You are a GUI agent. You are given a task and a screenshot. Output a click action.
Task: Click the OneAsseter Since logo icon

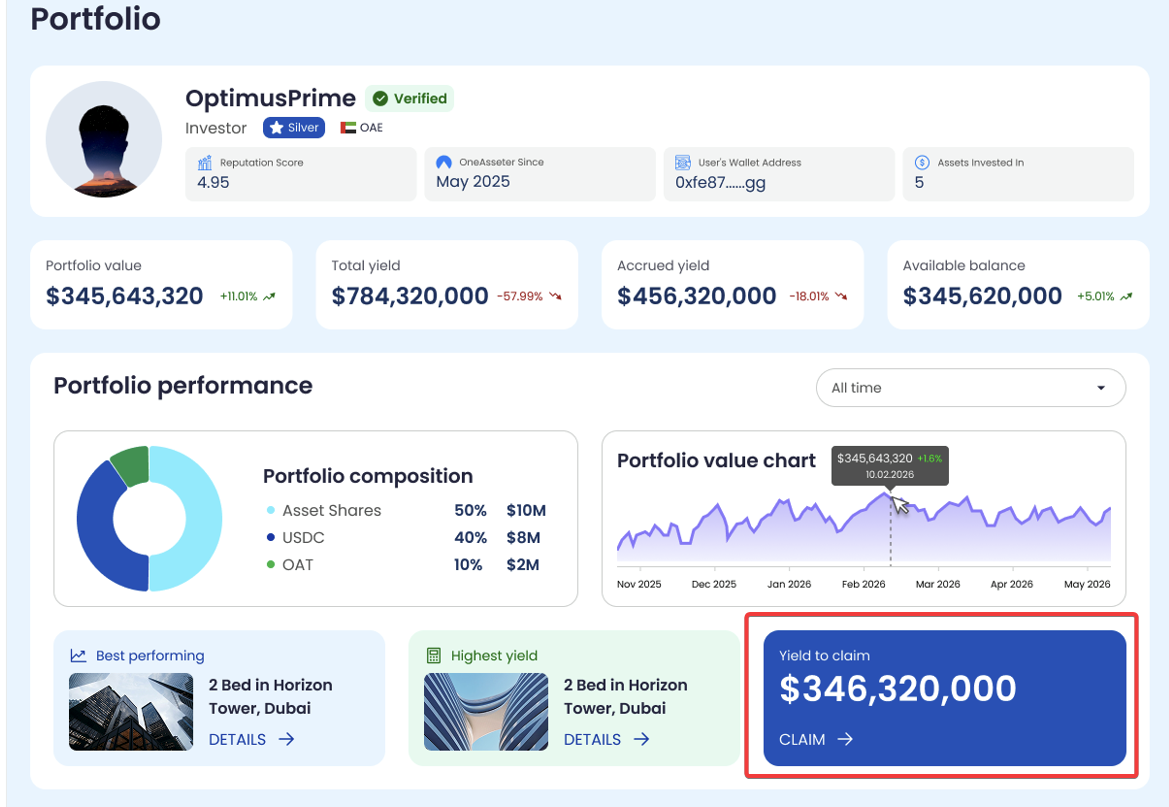(444, 163)
